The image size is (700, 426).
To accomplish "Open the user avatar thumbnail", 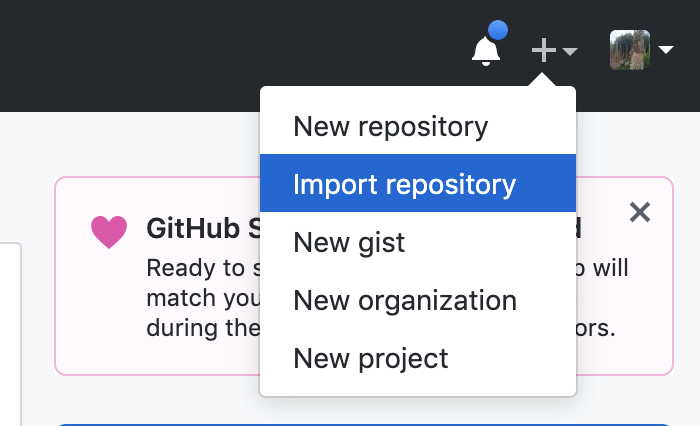I will (630, 50).
